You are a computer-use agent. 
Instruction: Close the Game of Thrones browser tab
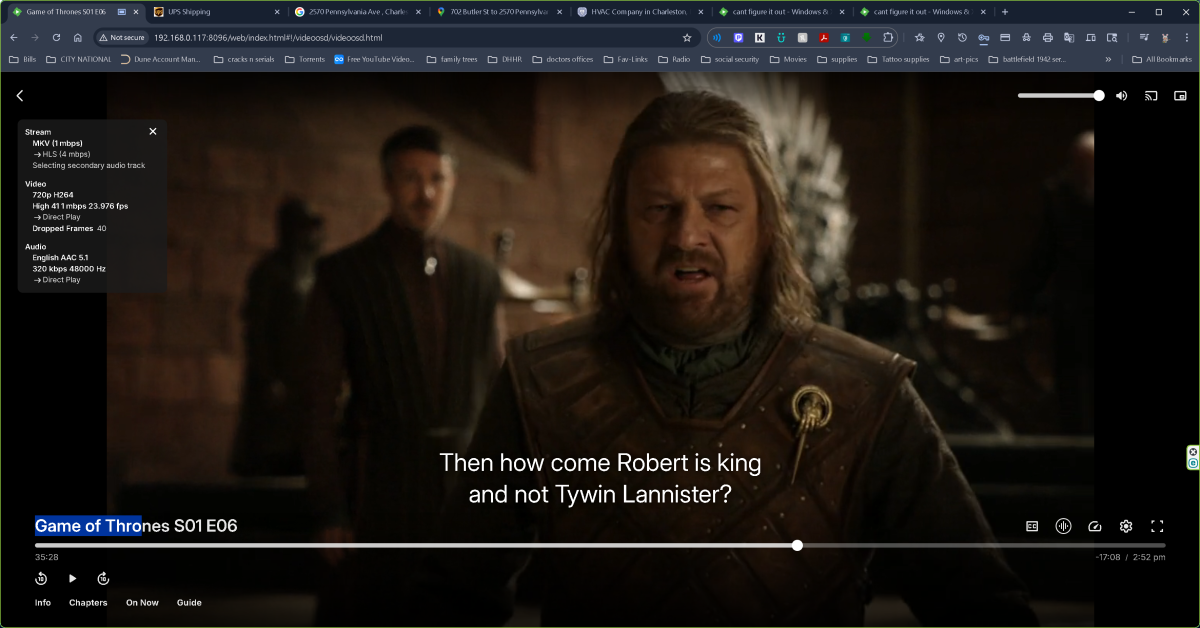tap(135, 12)
